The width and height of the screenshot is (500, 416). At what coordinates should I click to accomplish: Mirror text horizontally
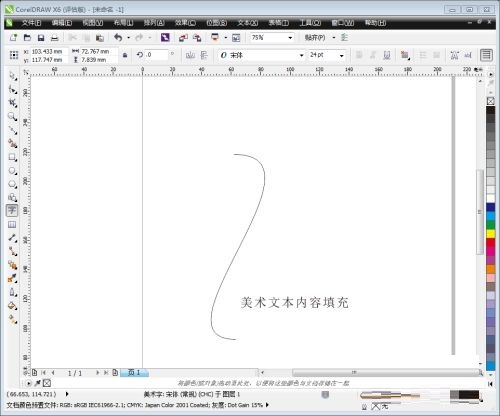pos(190,55)
